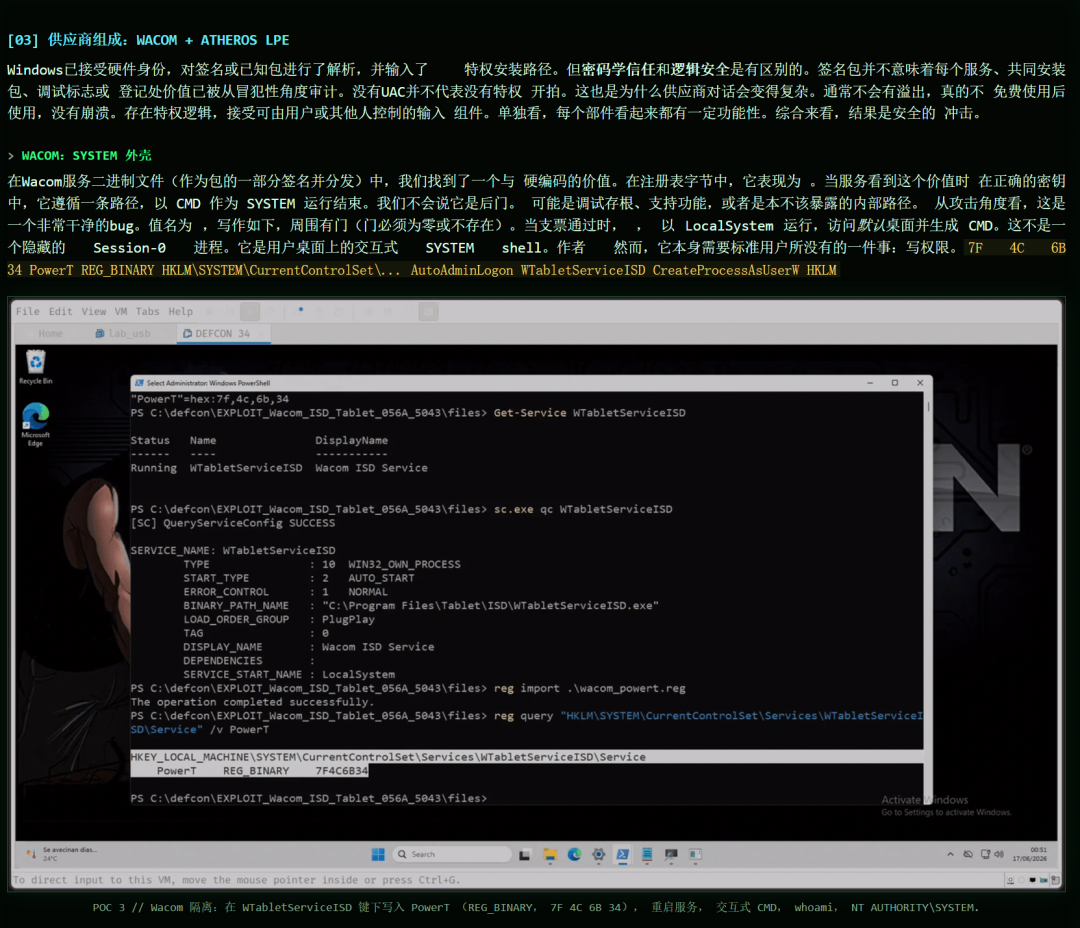1080x928 pixels.
Task: Maximize the PowerShell window
Action: [x=895, y=382]
